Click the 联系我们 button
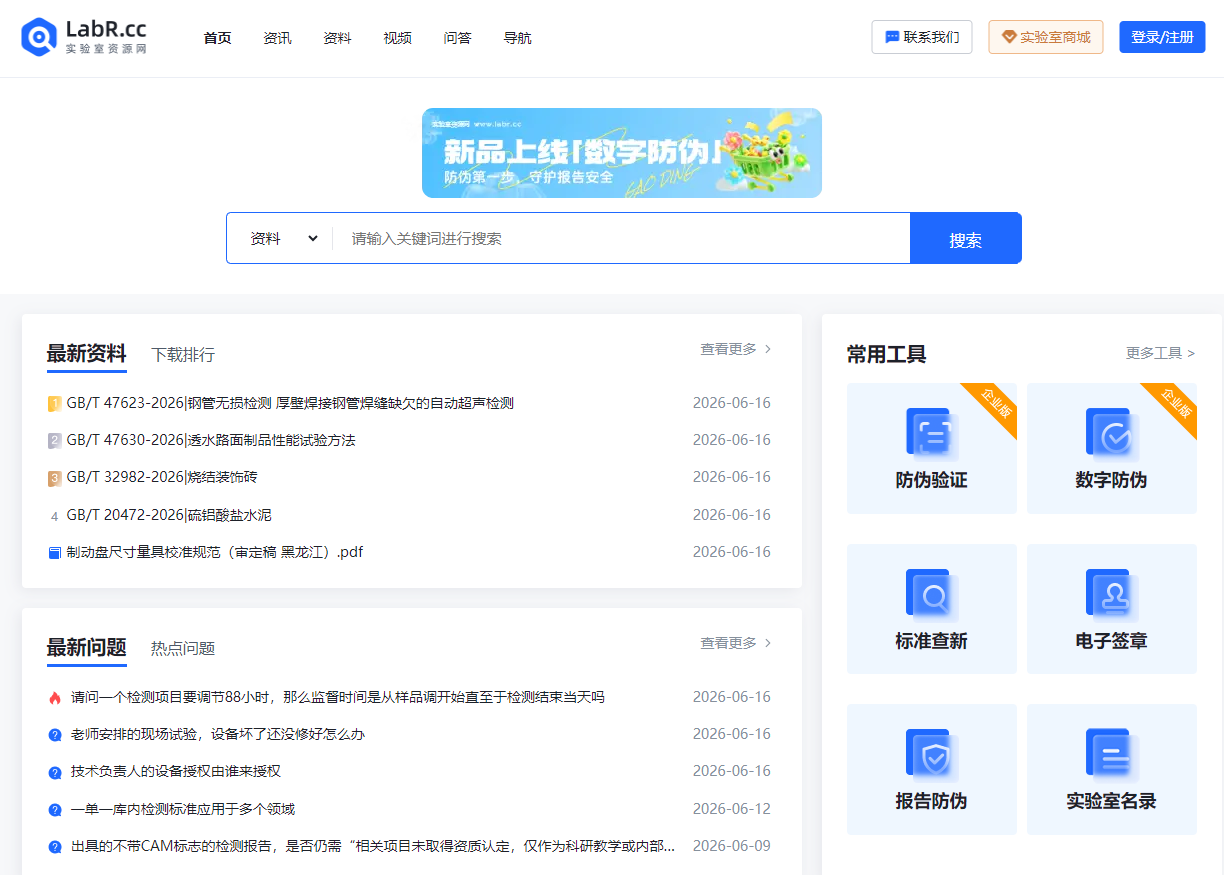The image size is (1224, 875). pos(922,37)
